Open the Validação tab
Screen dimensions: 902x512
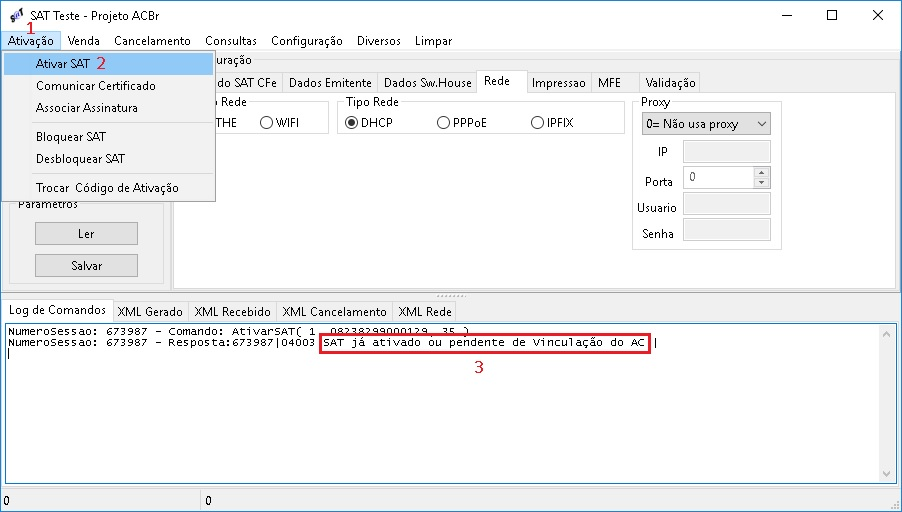coord(670,83)
